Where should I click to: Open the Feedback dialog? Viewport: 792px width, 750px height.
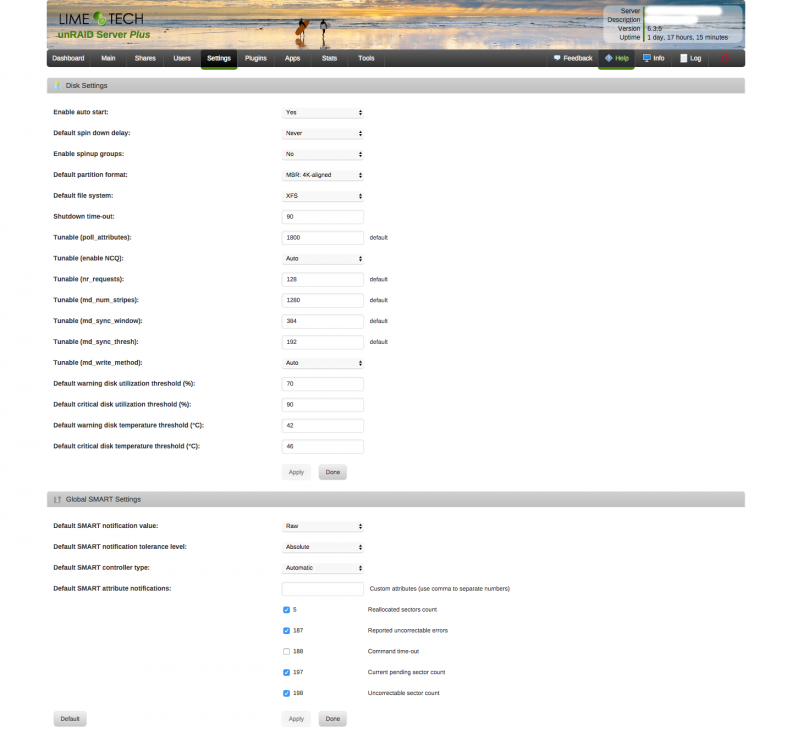(x=573, y=58)
